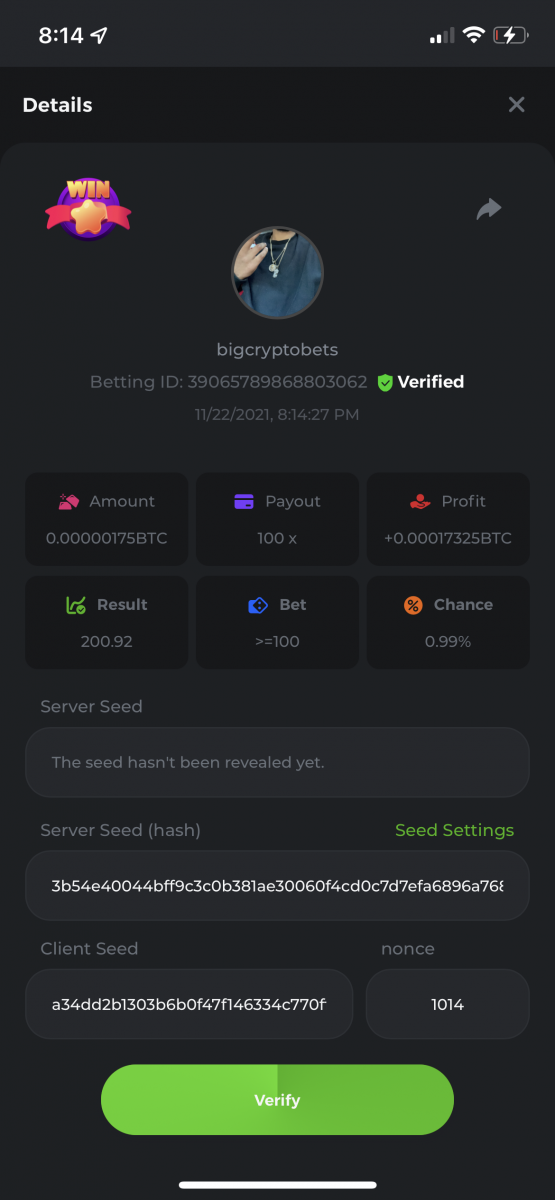Tap the Result chart icon
Viewport: 555px width, 1200px height.
tap(75, 605)
